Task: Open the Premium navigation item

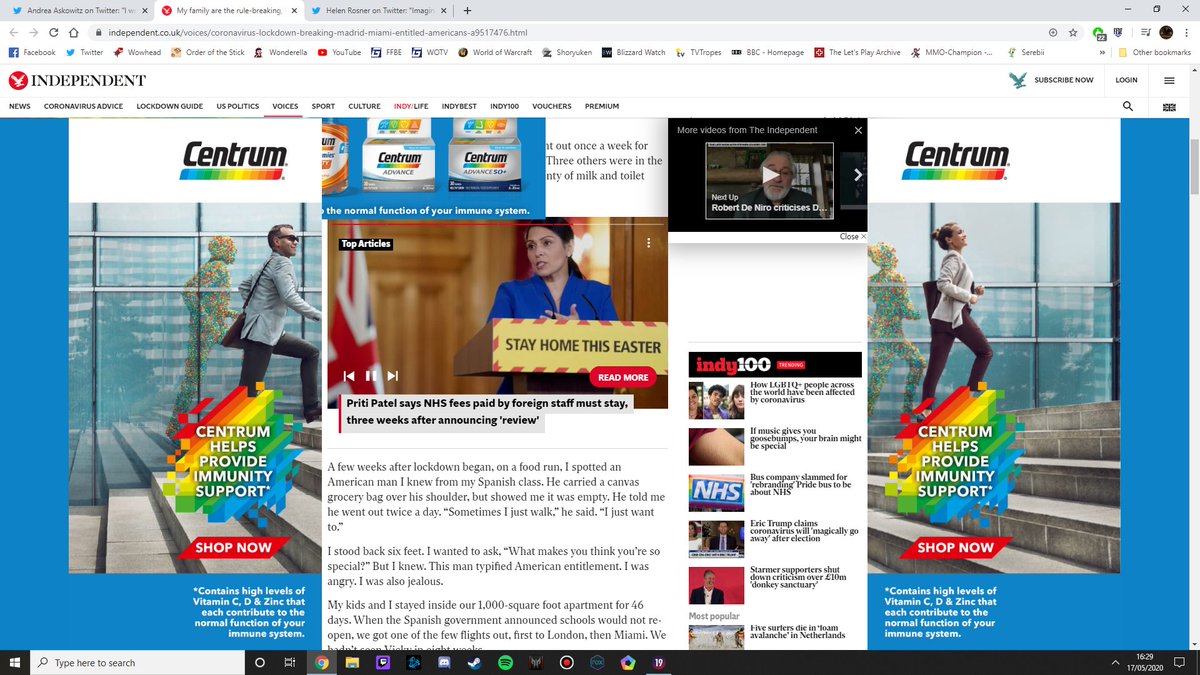Action: click(x=602, y=106)
